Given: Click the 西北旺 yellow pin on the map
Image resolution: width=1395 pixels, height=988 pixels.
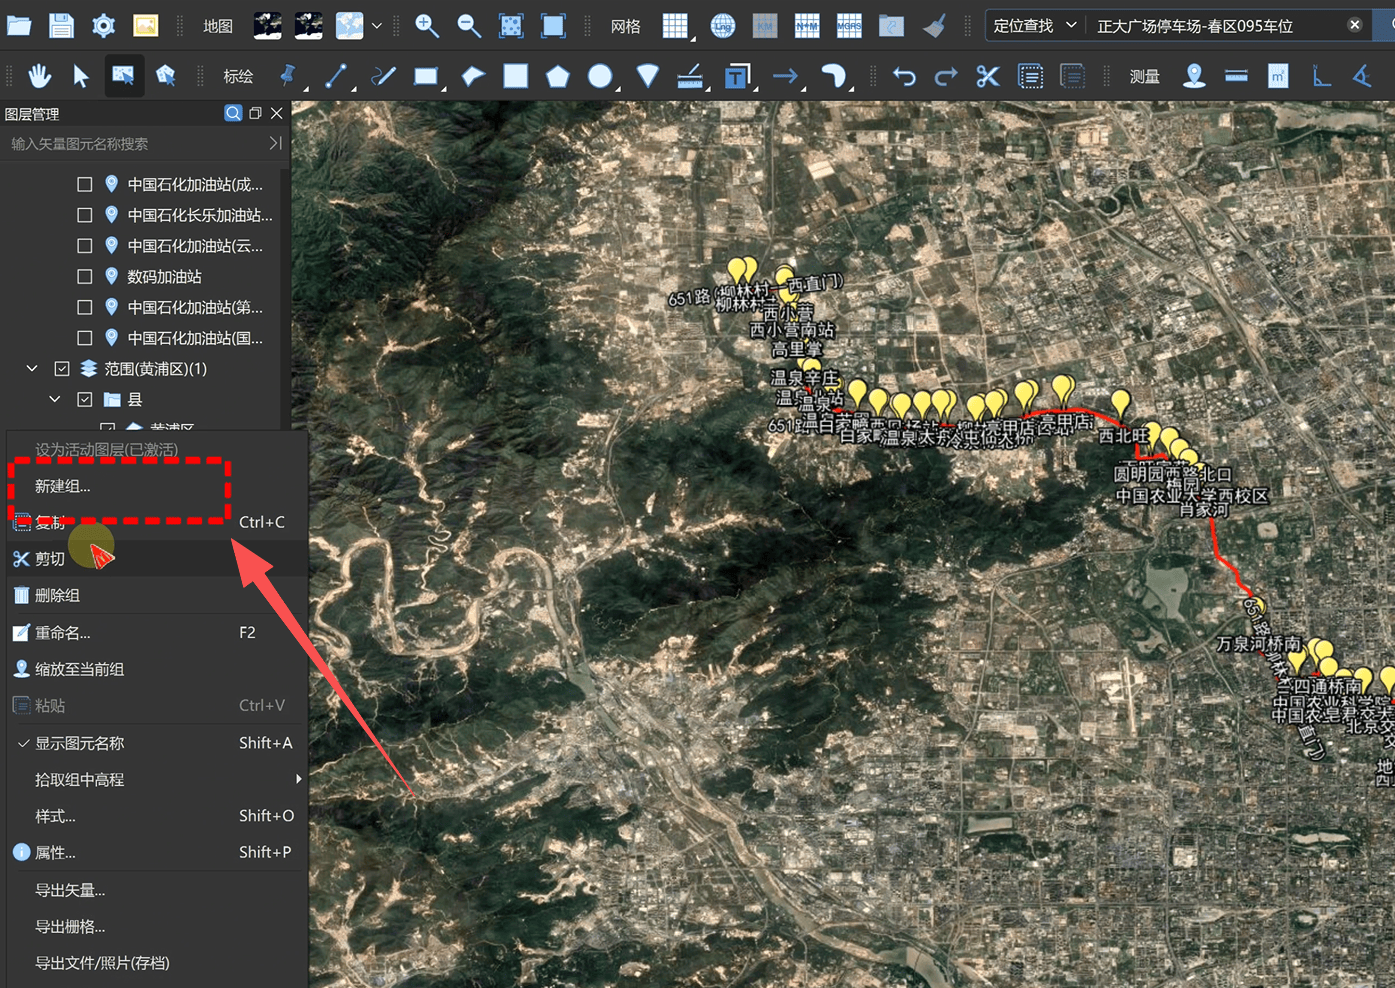Looking at the screenshot, I should coord(1121,403).
